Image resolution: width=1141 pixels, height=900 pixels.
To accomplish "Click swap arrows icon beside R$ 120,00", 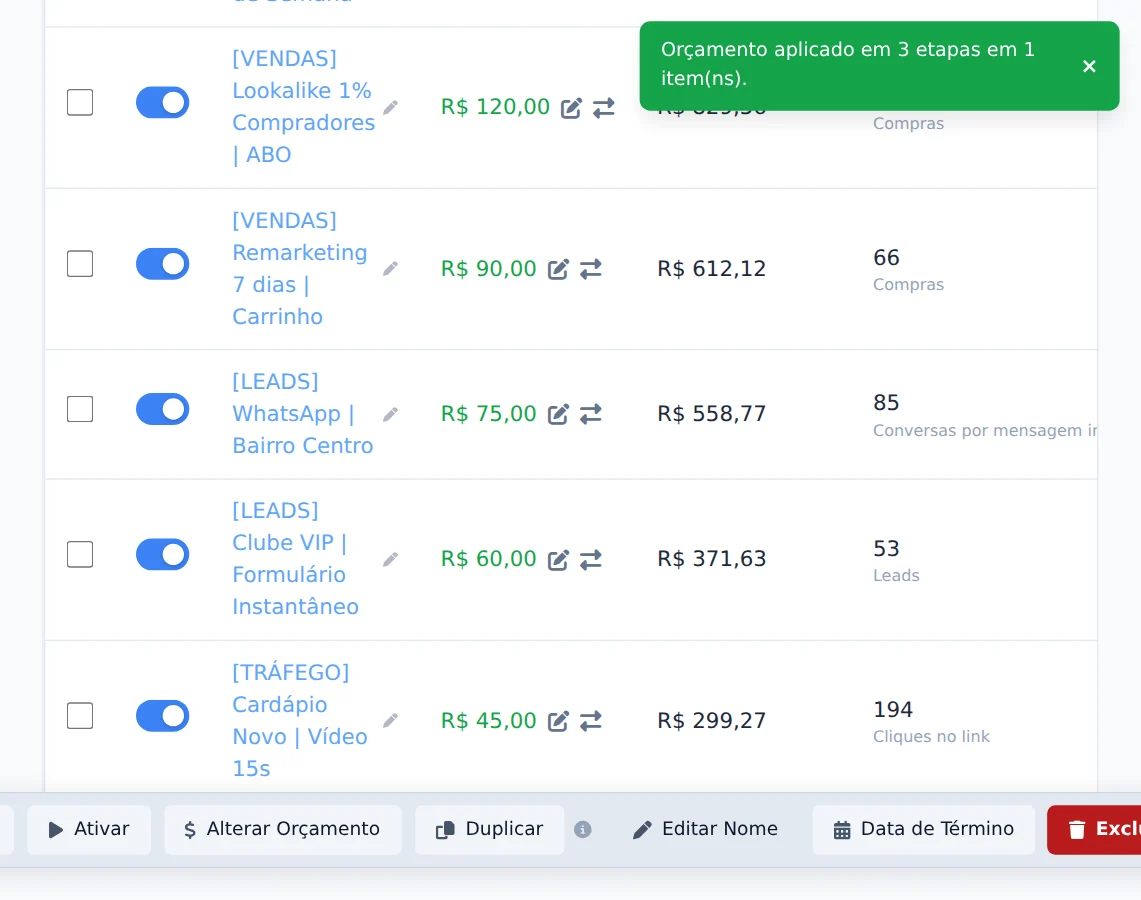I will pos(604,108).
